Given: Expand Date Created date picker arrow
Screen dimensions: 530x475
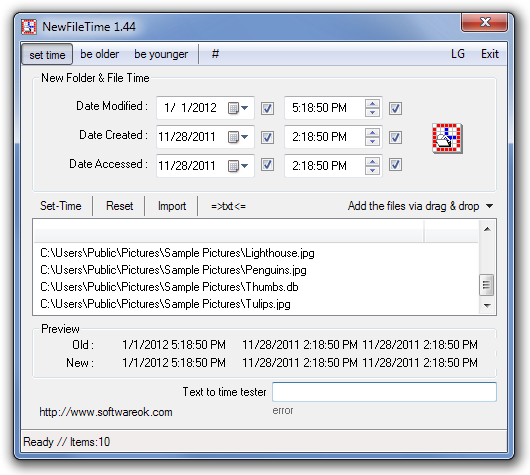Looking at the screenshot, I should (x=245, y=137).
